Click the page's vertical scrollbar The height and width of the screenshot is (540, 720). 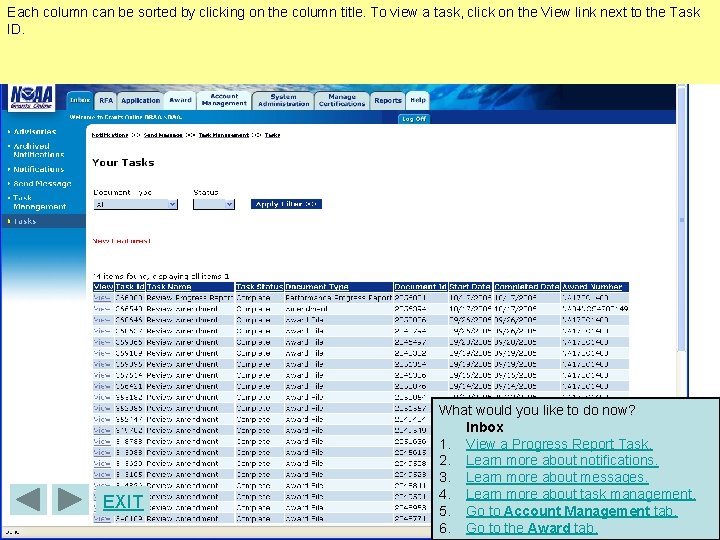682,220
